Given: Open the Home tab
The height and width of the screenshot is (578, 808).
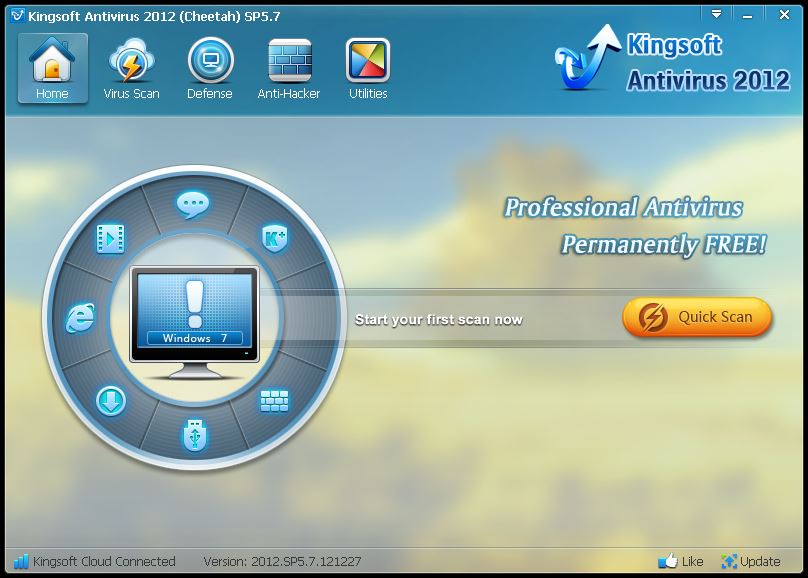Looking at the screenshot, I should (53, 68).
